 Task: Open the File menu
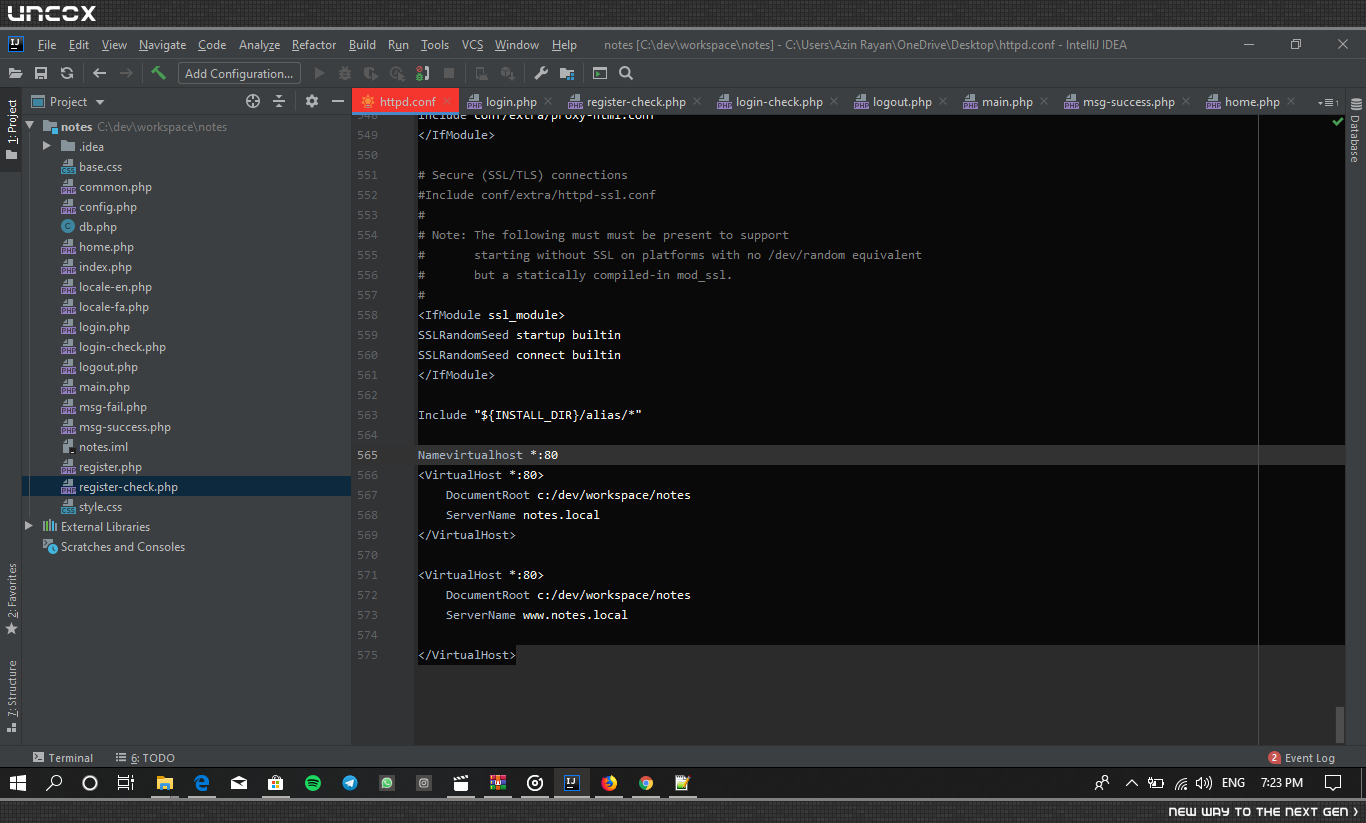coord(47,45)
